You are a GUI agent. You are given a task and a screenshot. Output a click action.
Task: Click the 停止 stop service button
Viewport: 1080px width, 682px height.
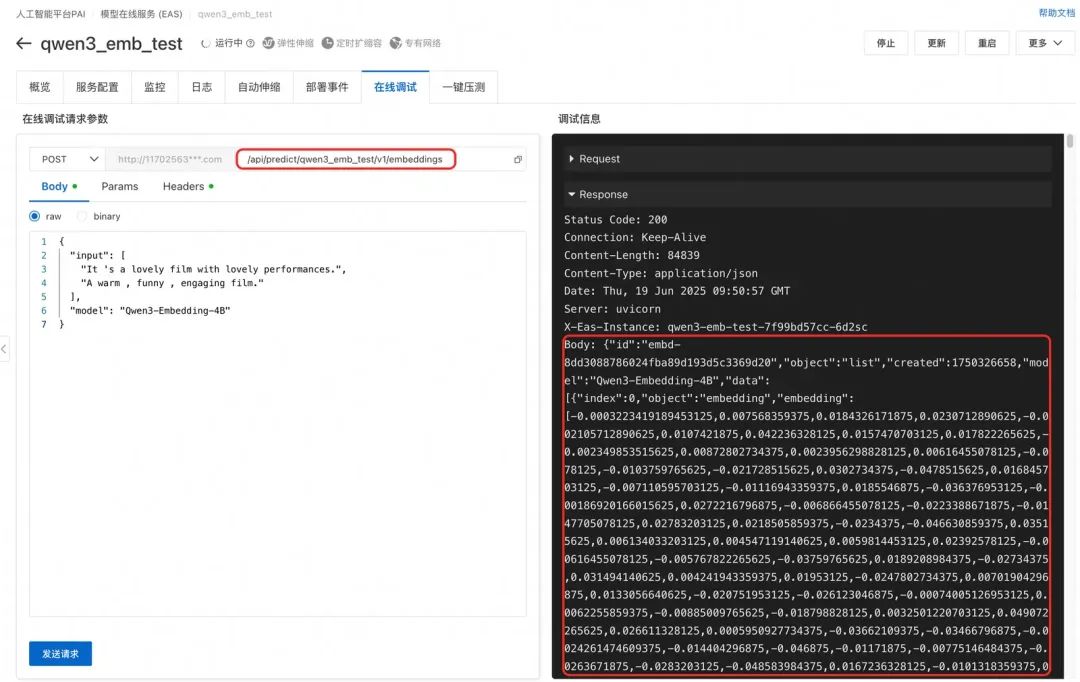tap(885, 43)
